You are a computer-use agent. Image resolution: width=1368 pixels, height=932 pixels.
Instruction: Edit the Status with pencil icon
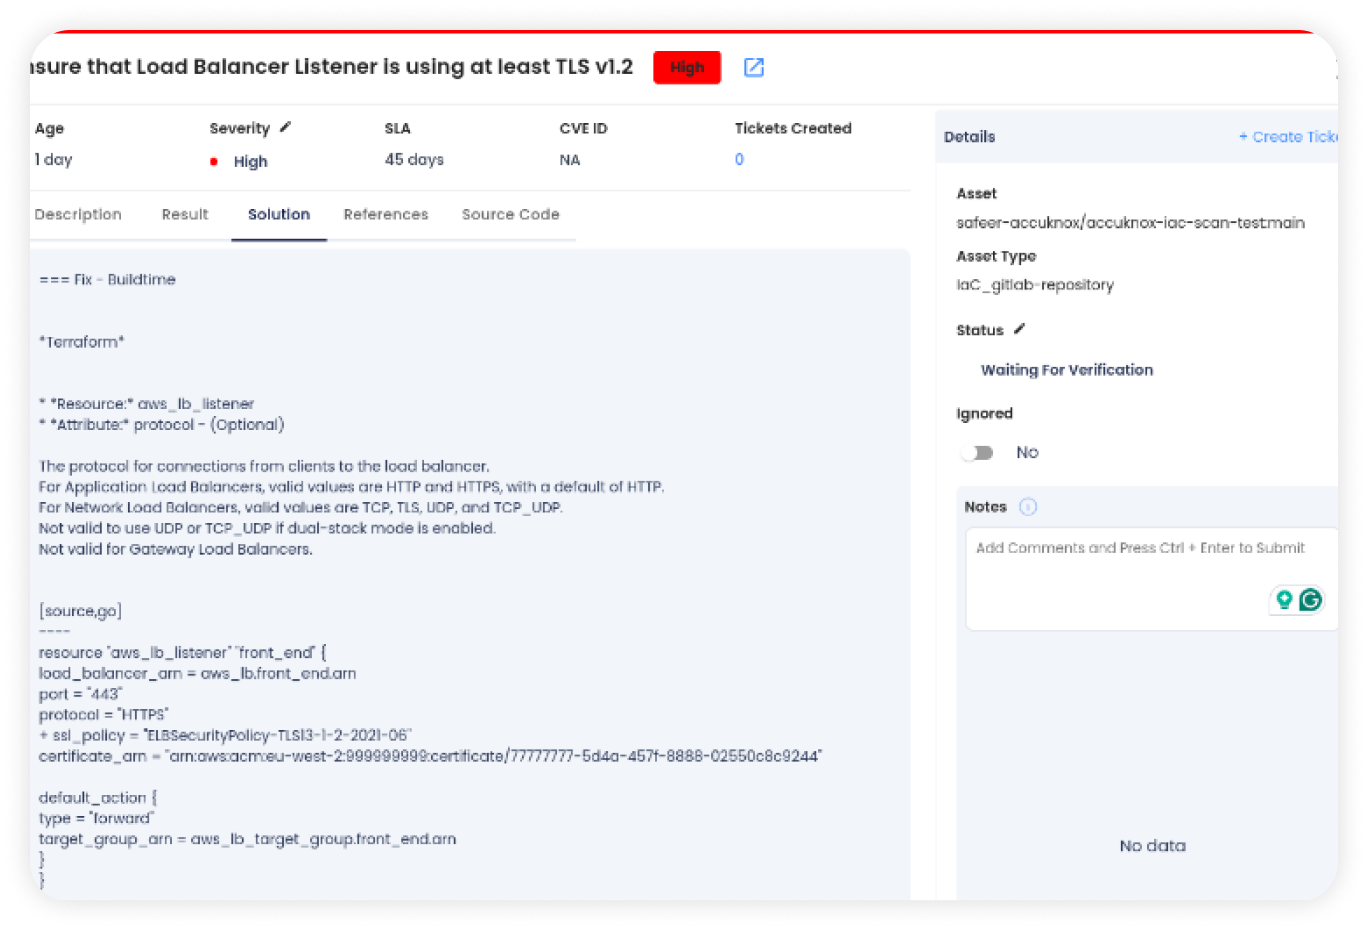click(x=1019, y=329)
